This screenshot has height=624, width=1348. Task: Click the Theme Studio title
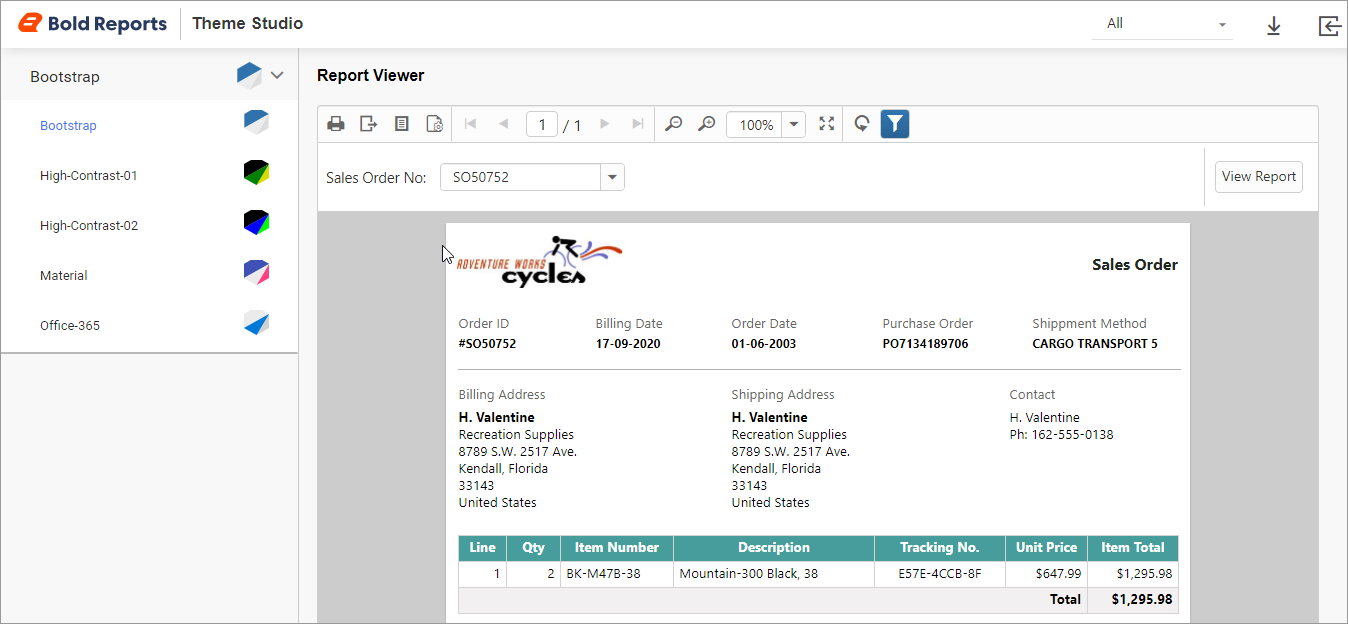248,23
